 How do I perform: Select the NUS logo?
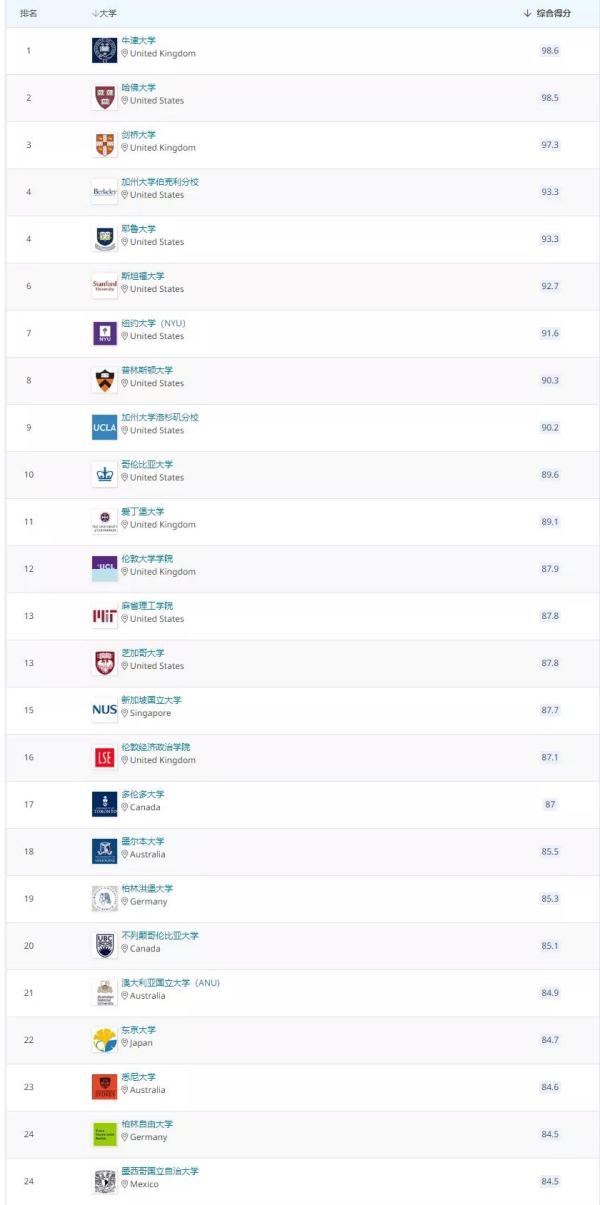tap(105, 710)
